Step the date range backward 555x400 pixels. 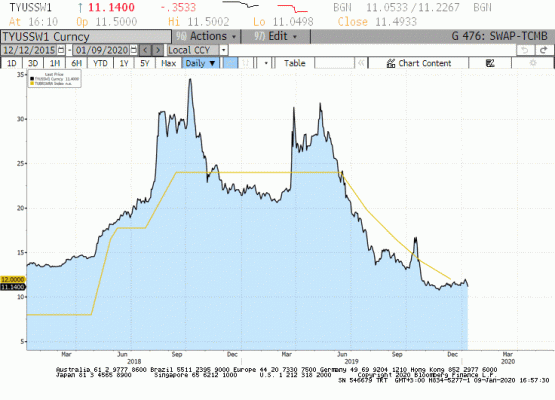coord(145,50)
